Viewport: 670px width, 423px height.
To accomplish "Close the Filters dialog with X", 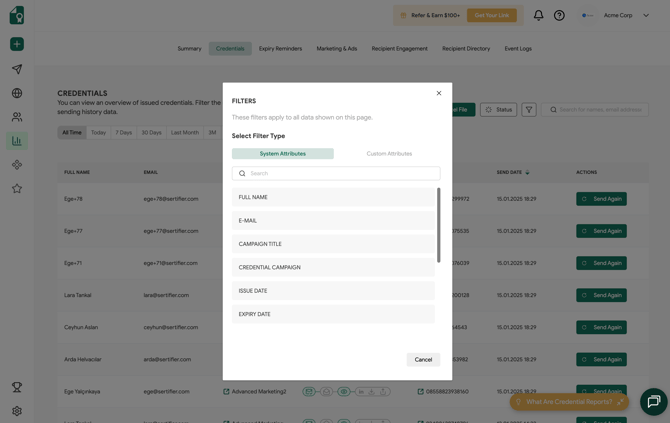I will point(439,93).
